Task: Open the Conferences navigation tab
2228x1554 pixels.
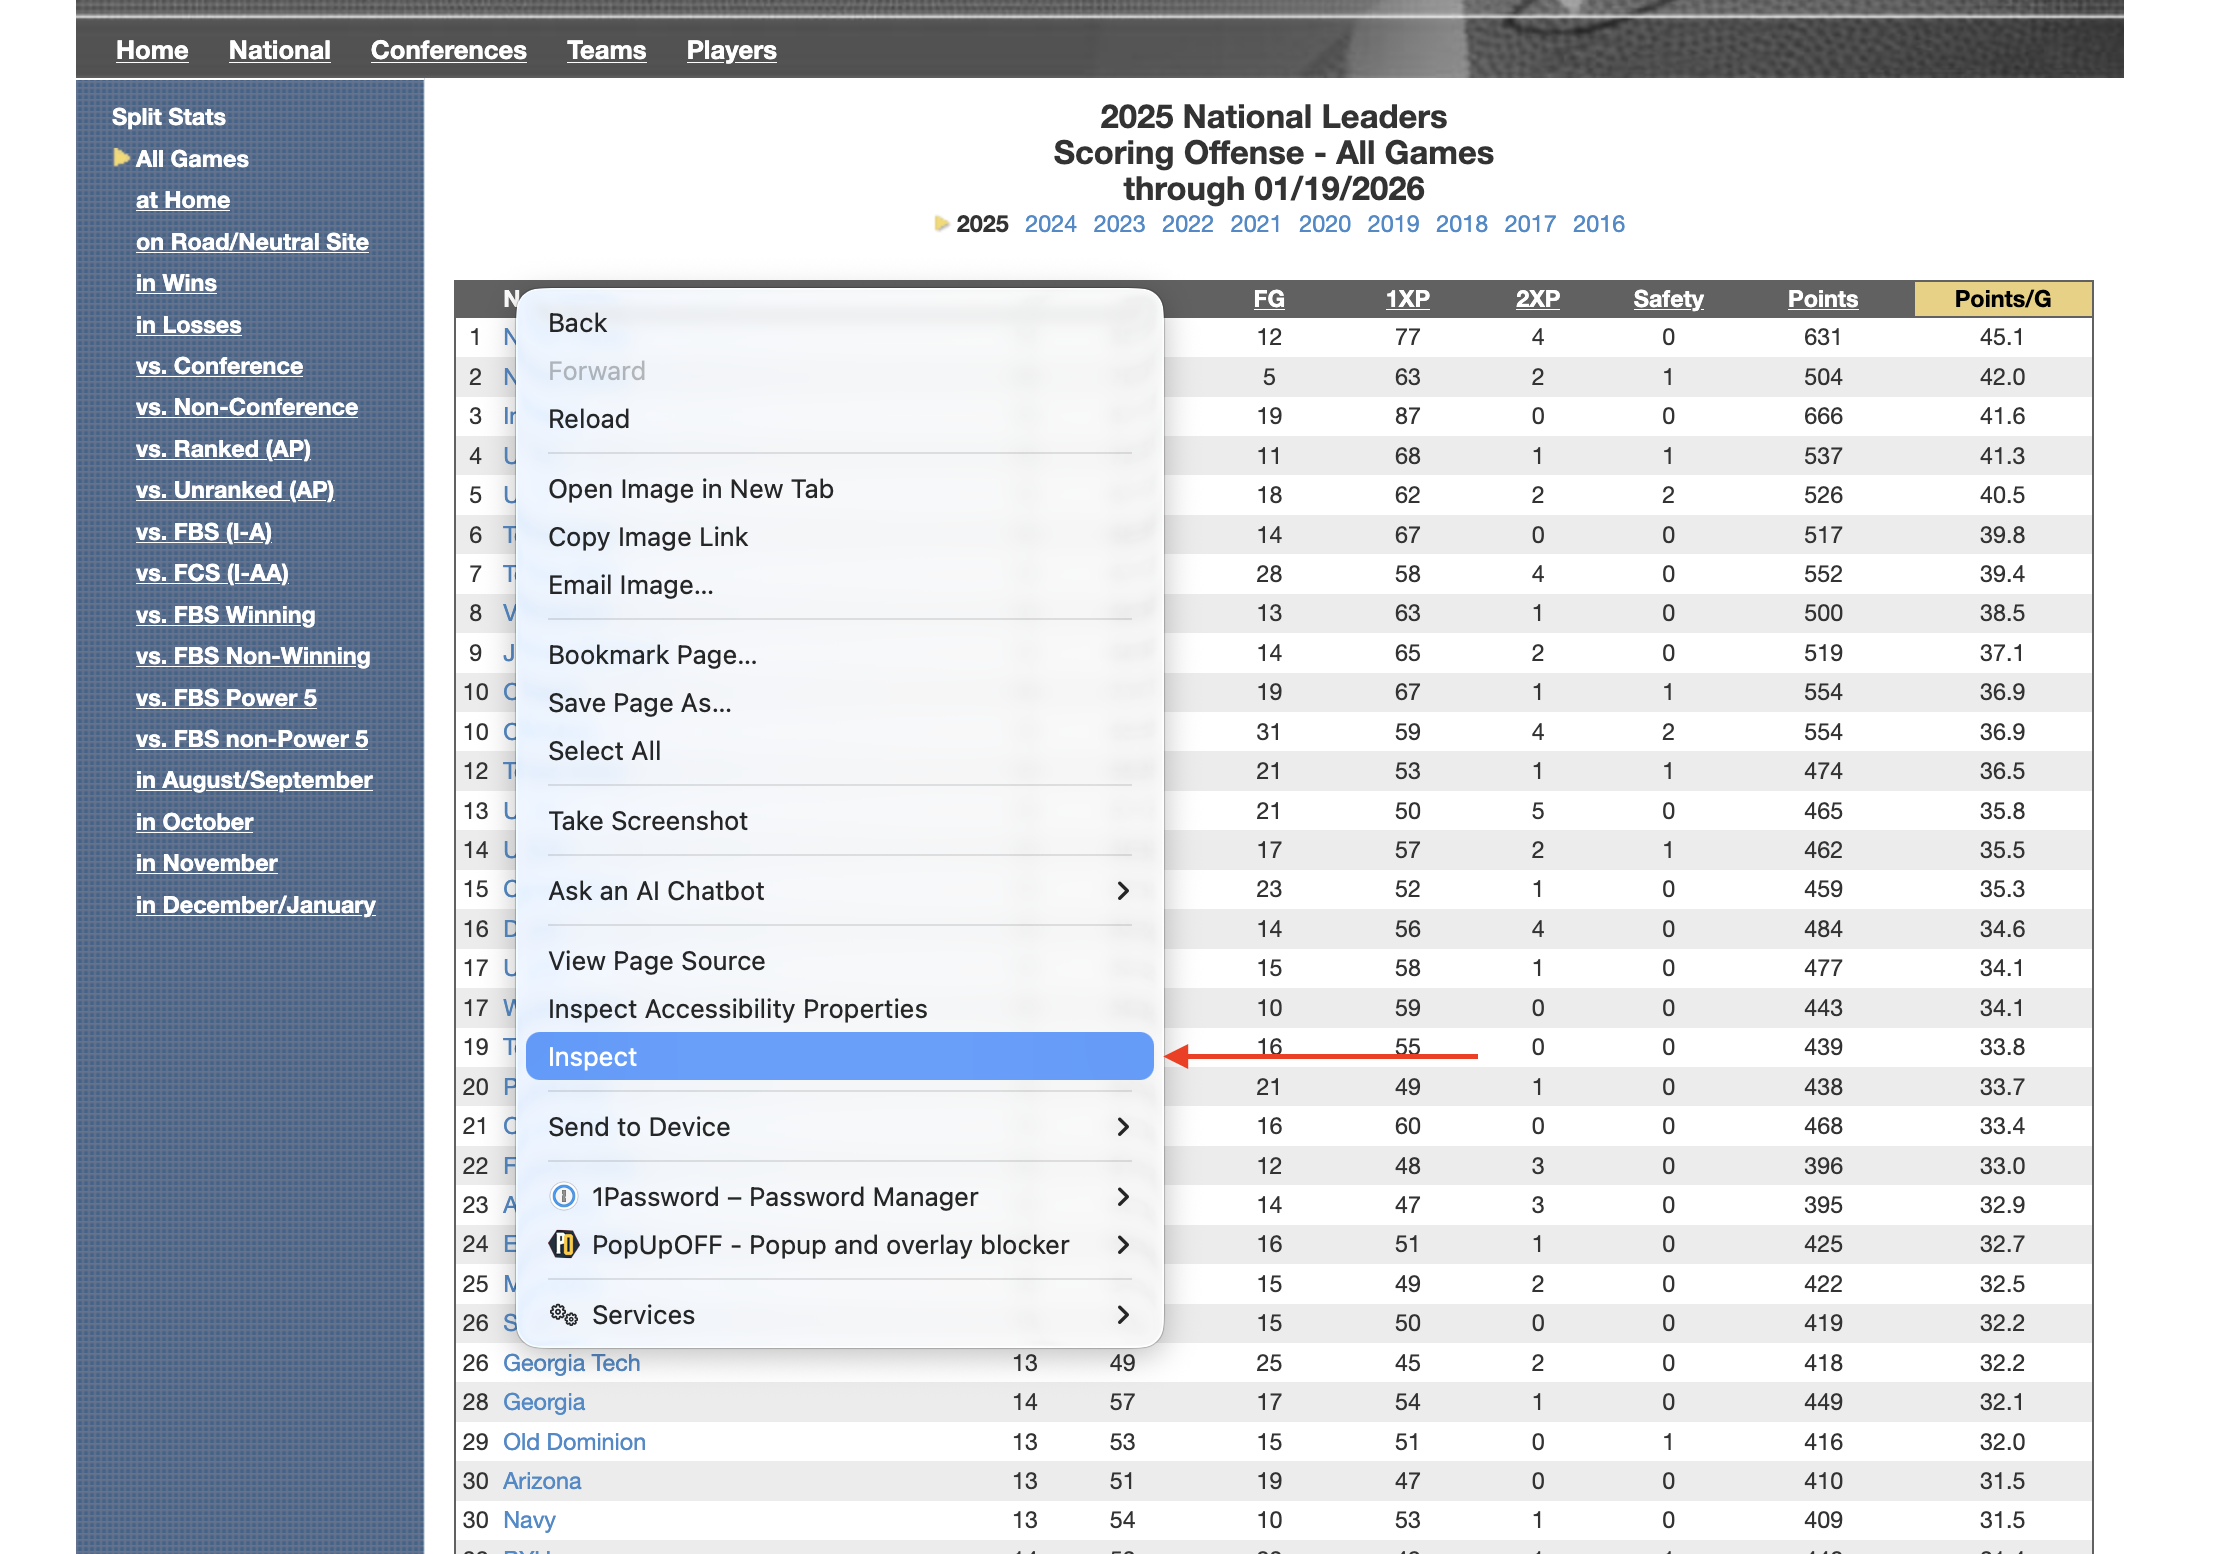Action: [448, 50]
